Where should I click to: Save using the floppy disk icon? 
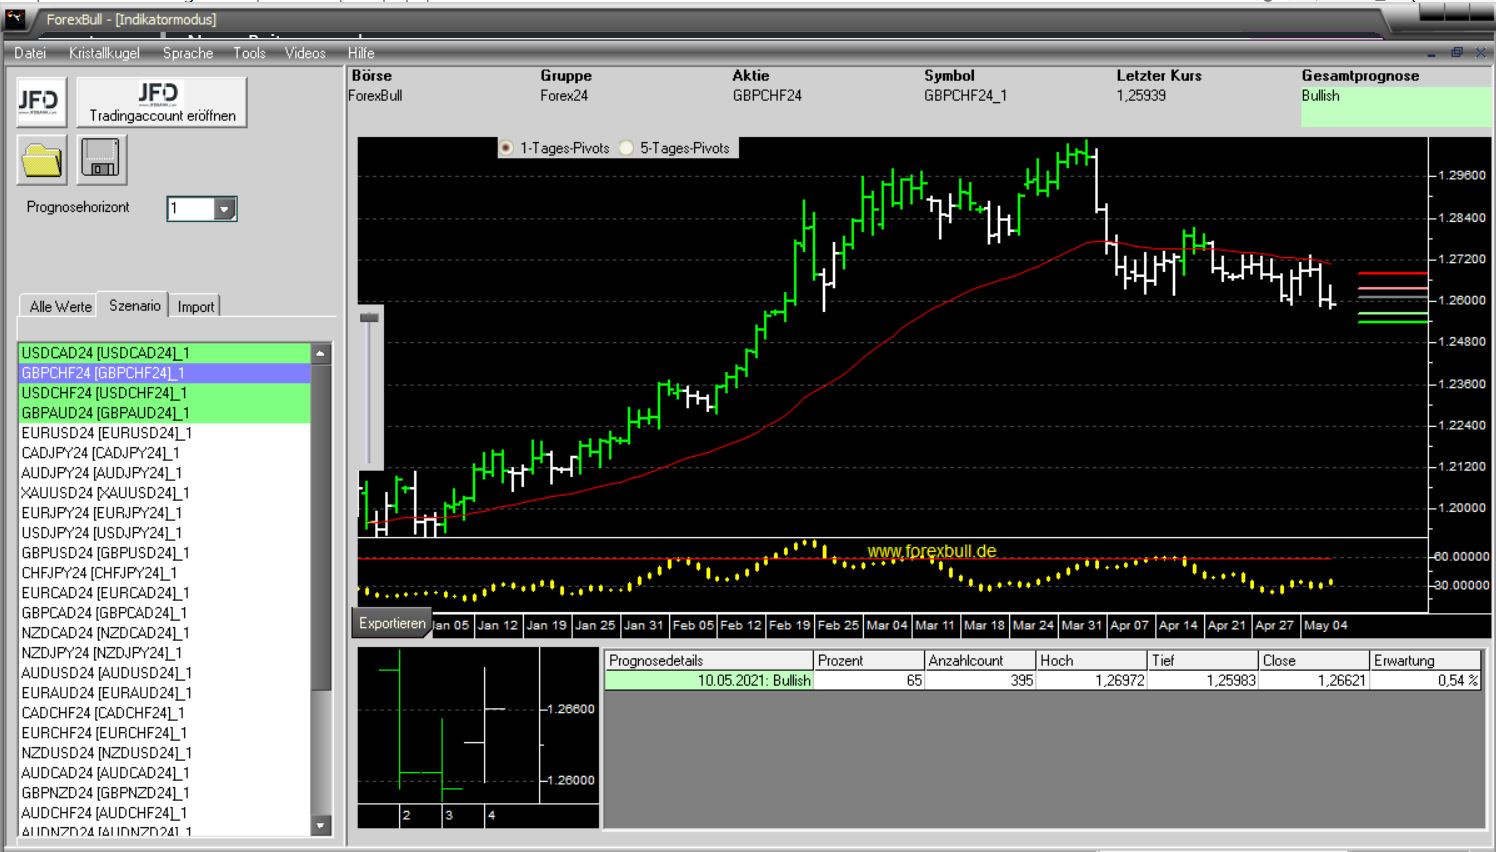tap(102, 160)
